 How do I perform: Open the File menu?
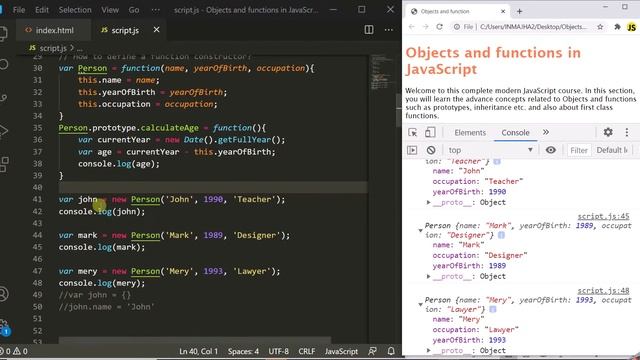19,10
